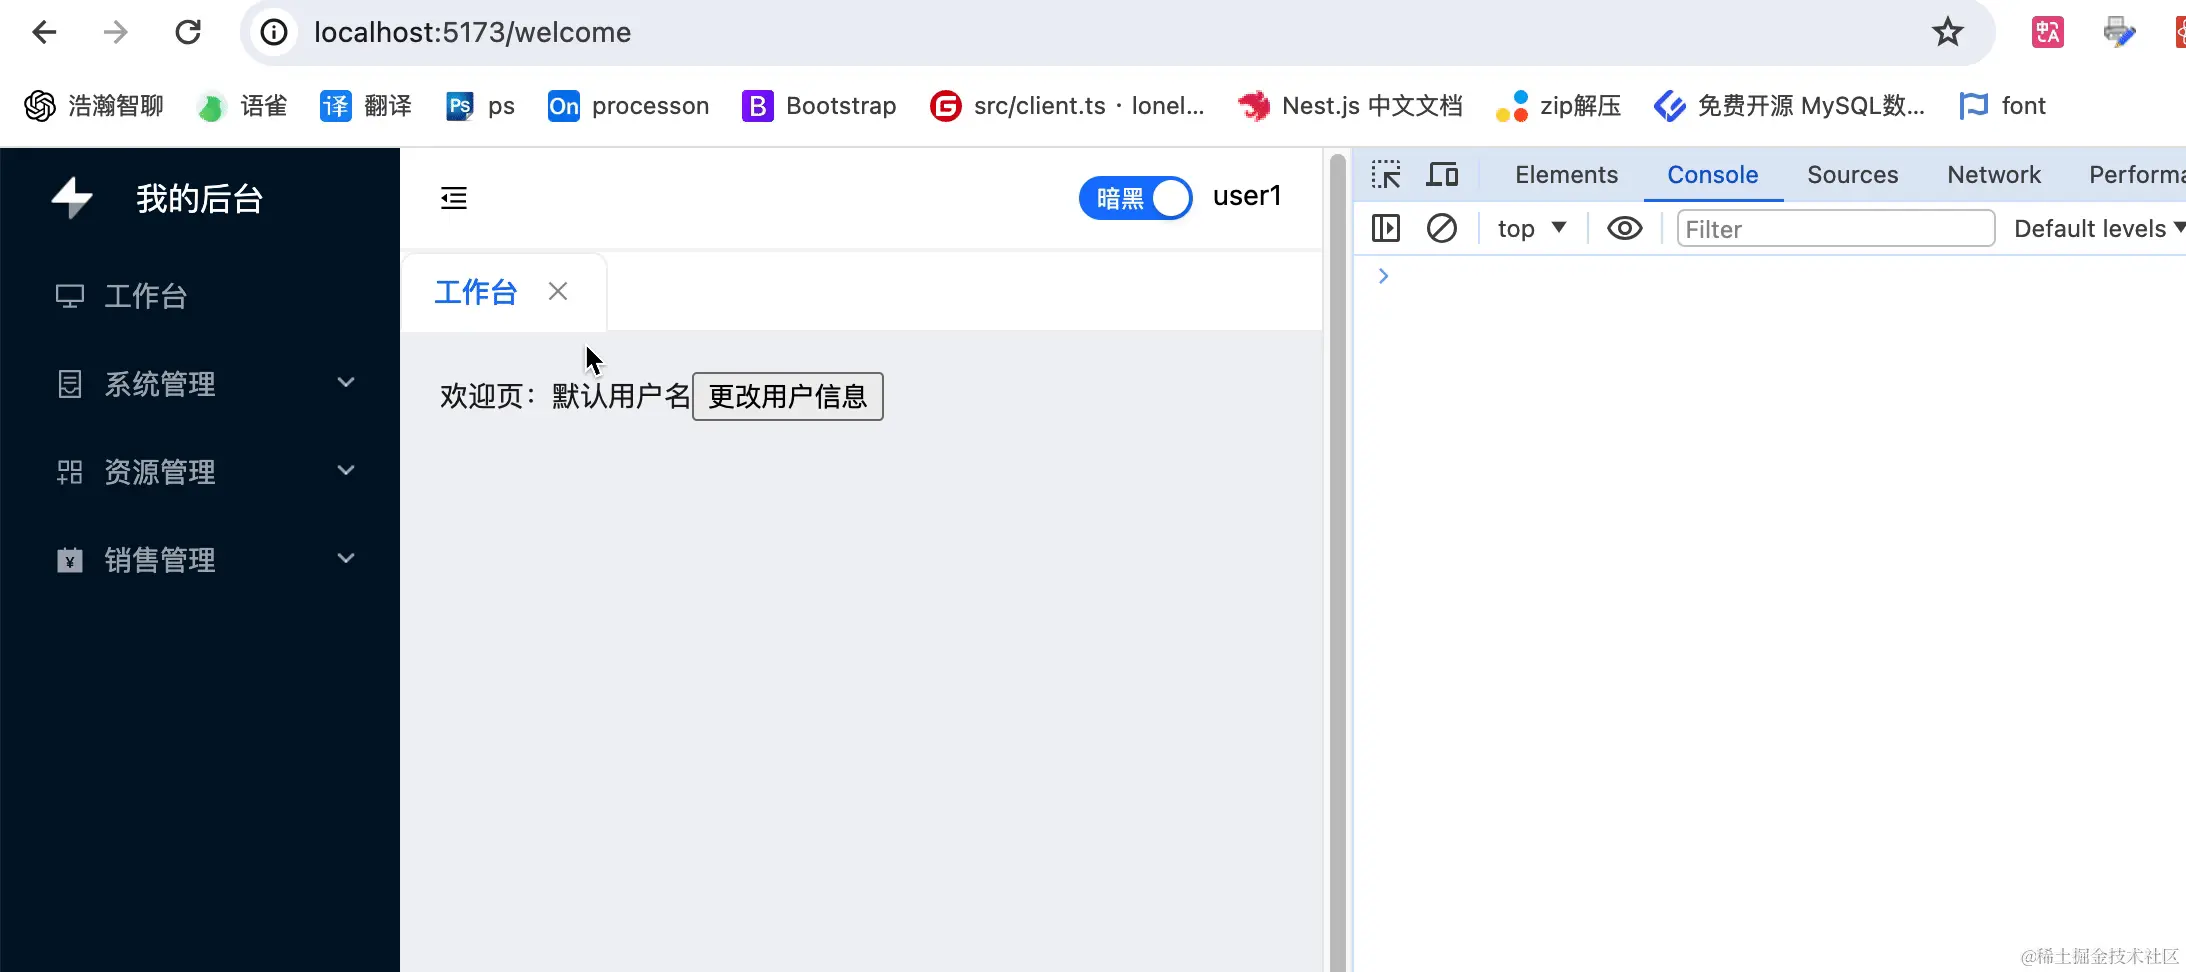Screen dimensions: 2186x972
Task: Open the console drawer icon in DevTools
Action: pyautogui.click(x=1385, y=228)
